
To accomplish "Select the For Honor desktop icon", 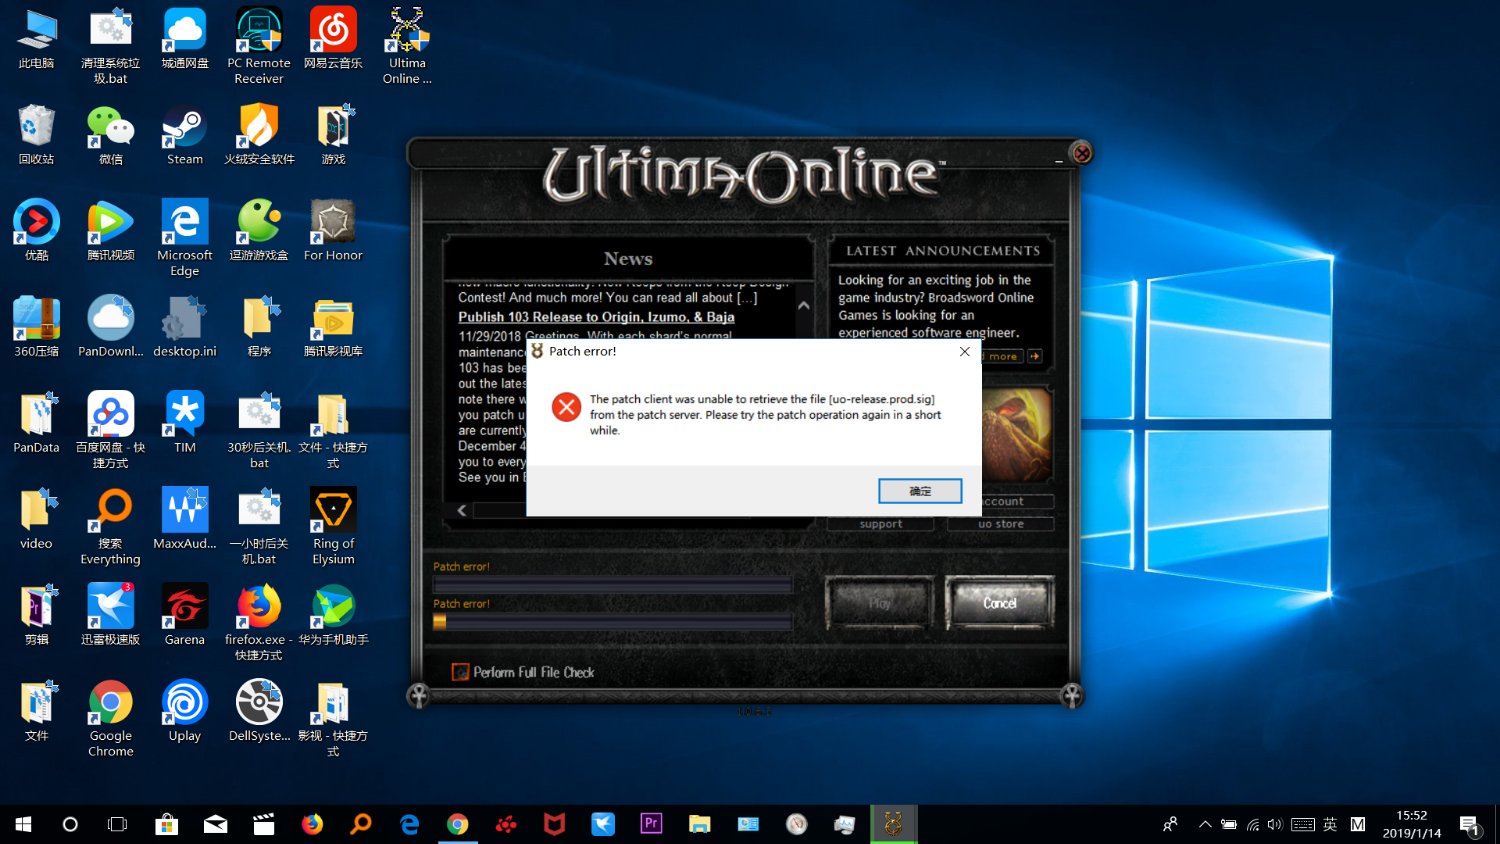I will (333, 231).
